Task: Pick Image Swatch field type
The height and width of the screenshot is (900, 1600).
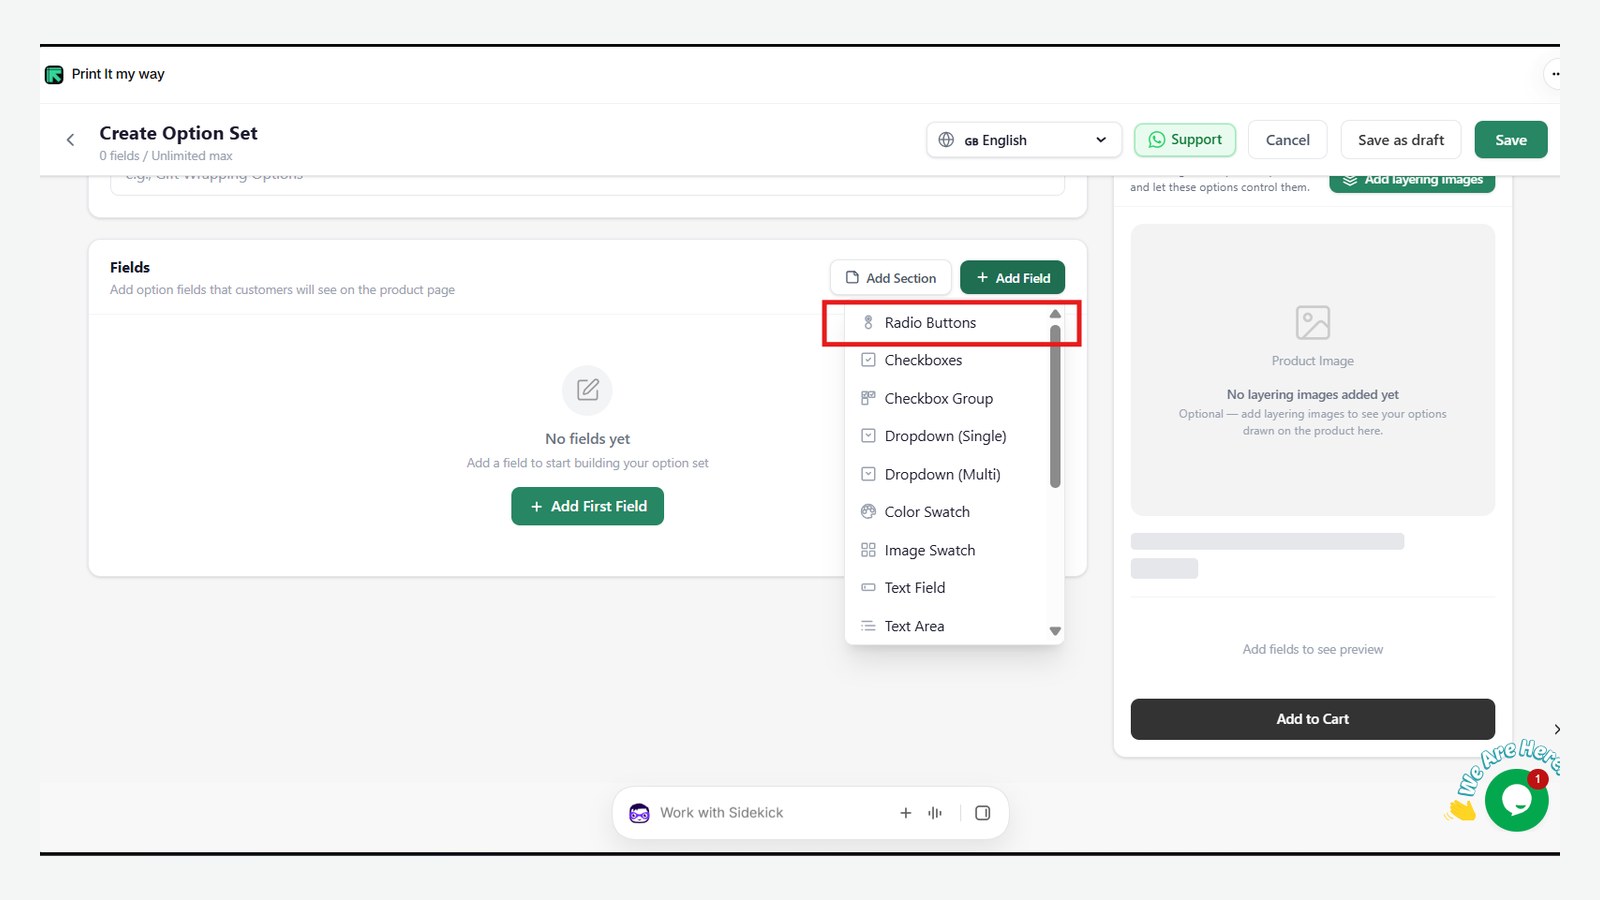Action: pos(947,550)
